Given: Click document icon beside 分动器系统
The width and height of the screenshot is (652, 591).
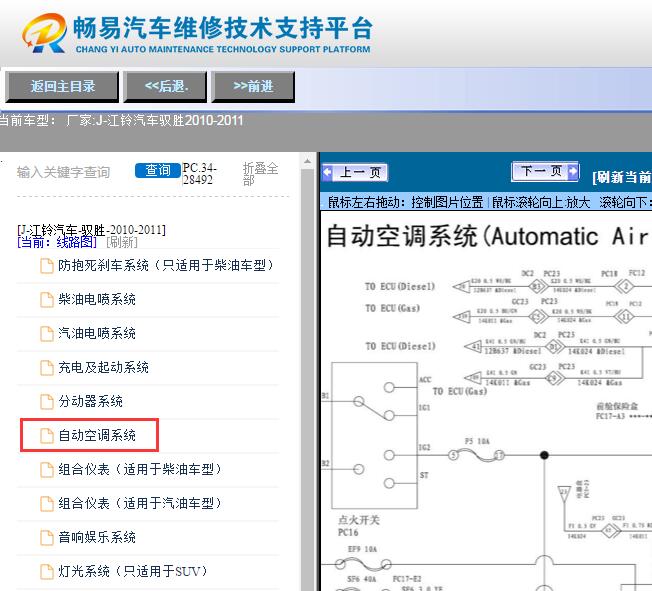Looking at the screenshot, I should click(x=47, y=402).
